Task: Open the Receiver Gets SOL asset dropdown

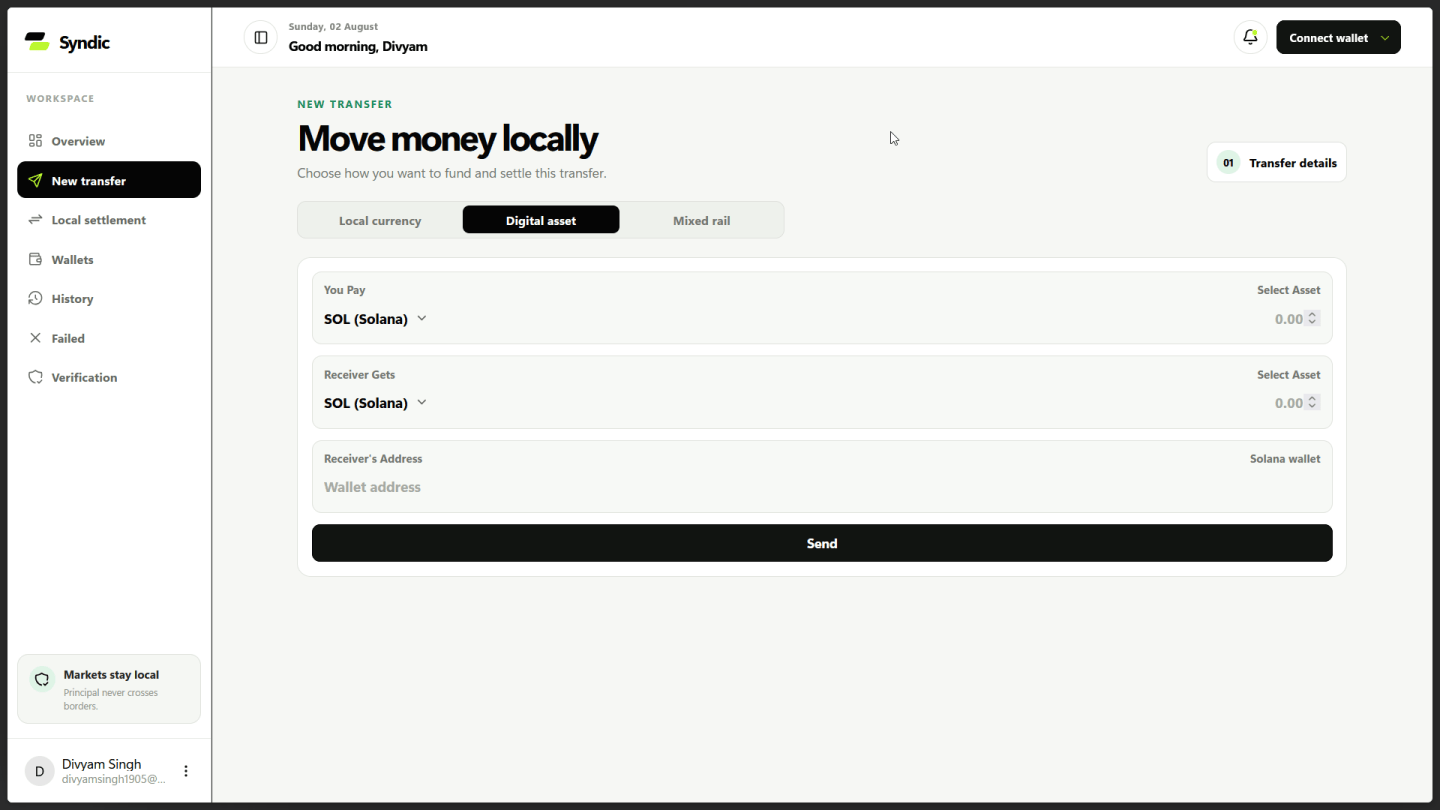Action: tap(376, 403)
